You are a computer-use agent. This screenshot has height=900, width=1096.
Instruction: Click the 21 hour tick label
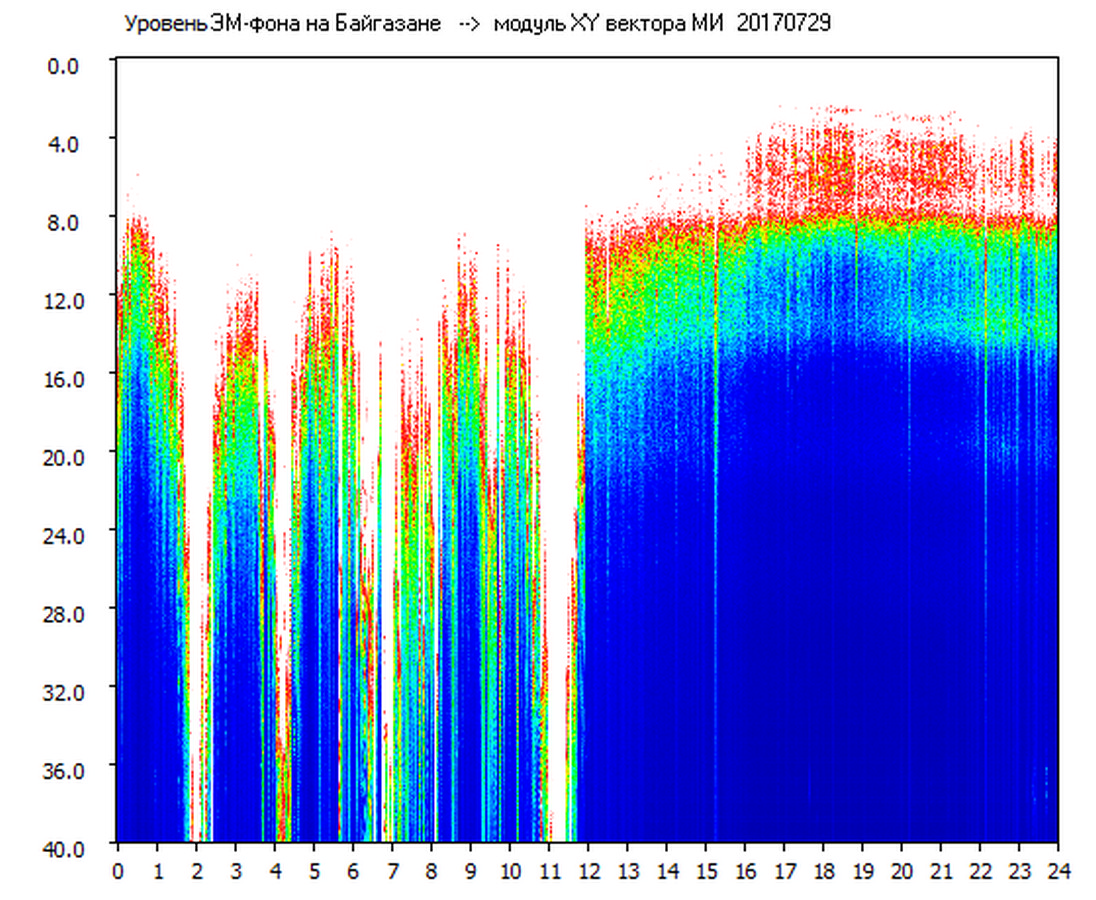point(941,870)
